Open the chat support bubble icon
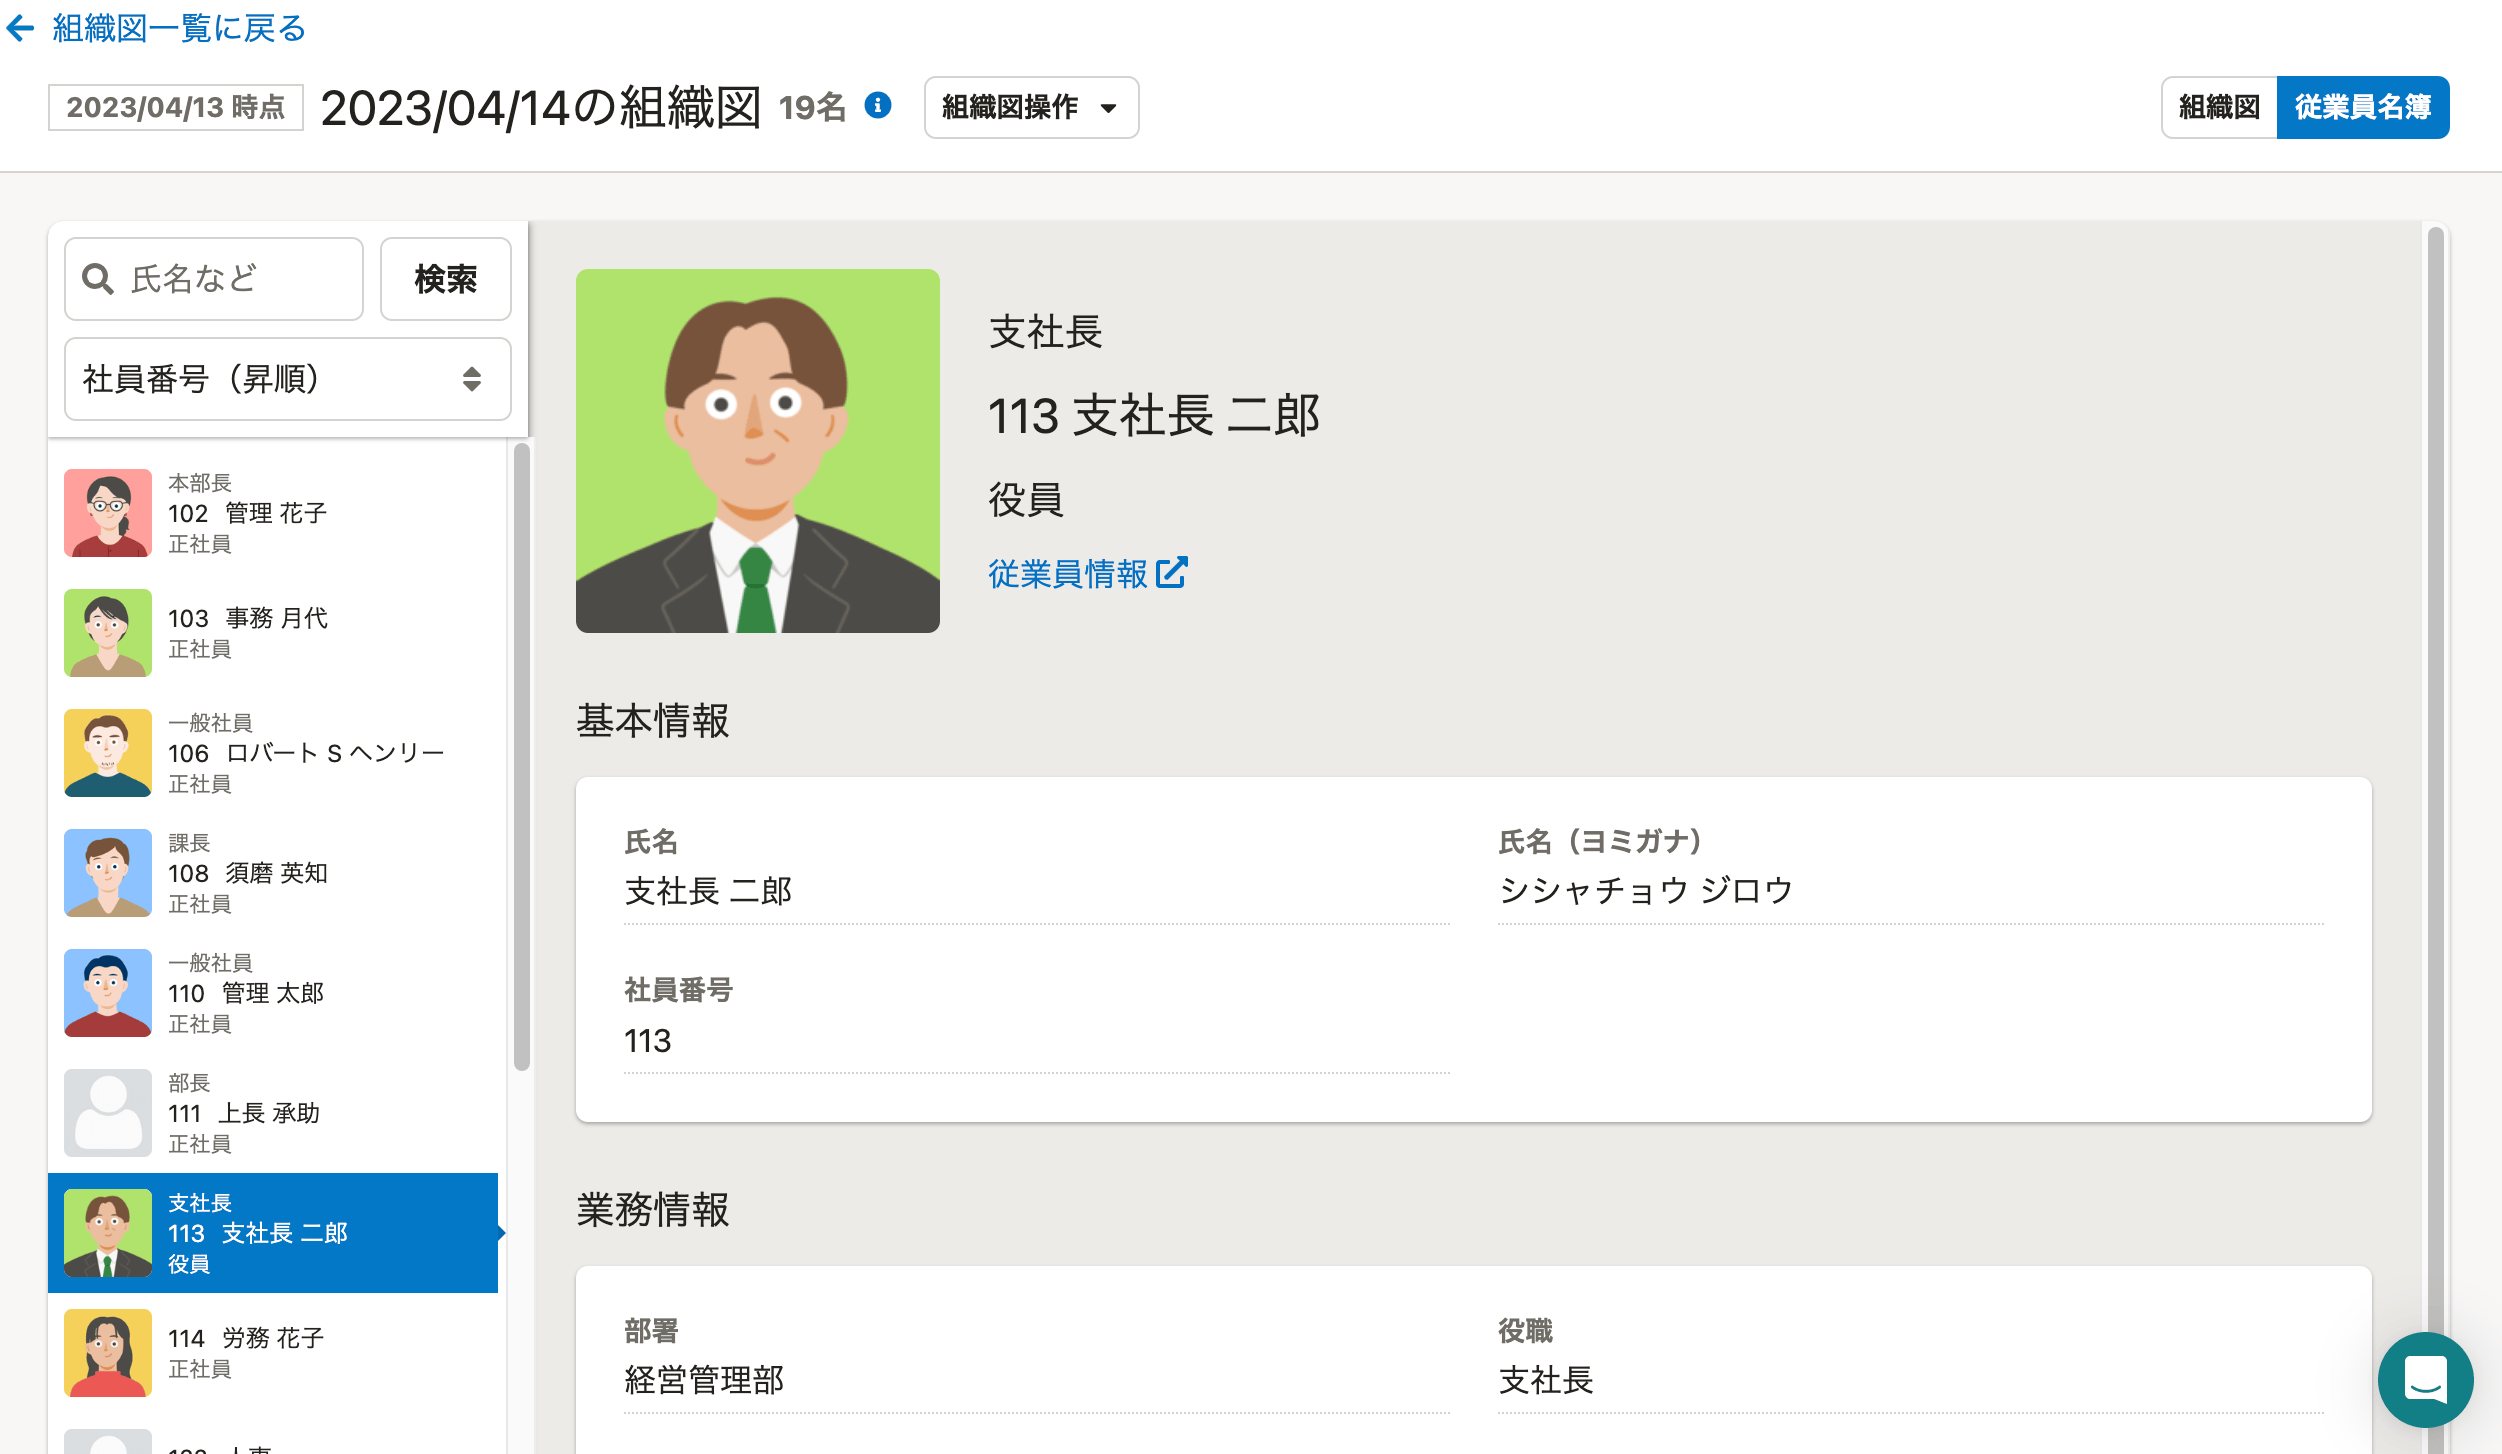 (2426, 1380)
